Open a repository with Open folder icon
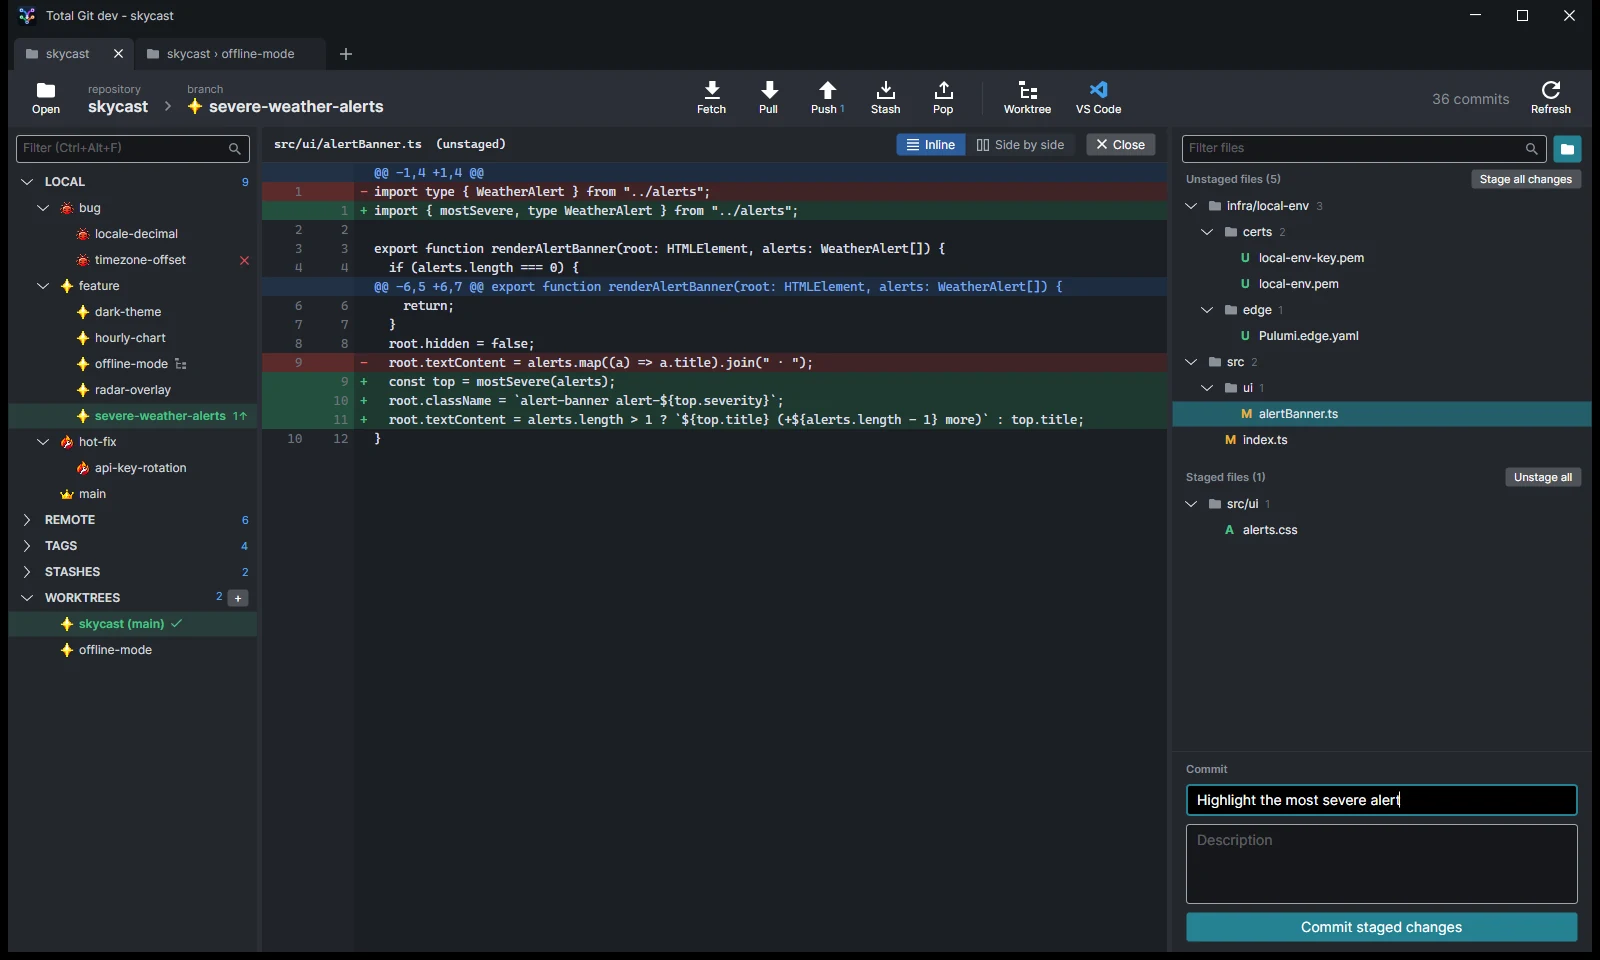Screen dimensions: 1600x960 click(46, 97)
